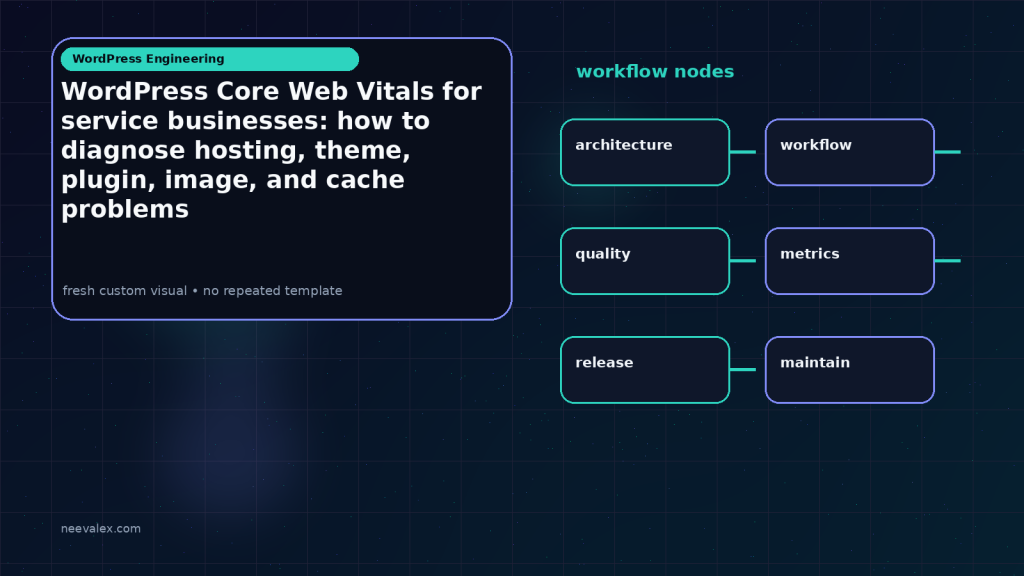Select the architecture node
The width and height of the screenshot is (1024, 576).
[645, 152]
